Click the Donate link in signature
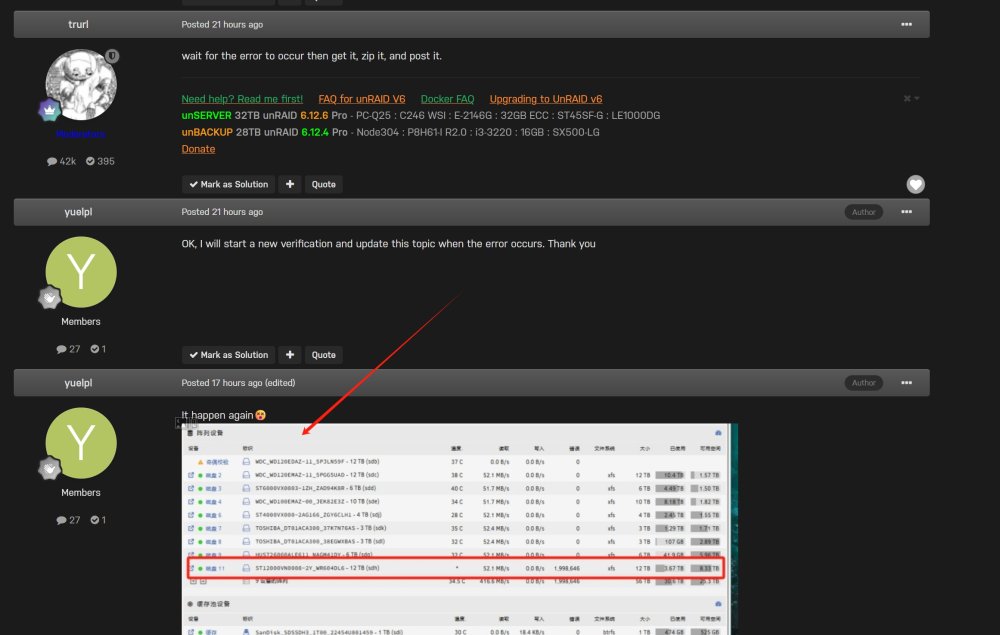The image size is (1000, 635). coord(198,149)
